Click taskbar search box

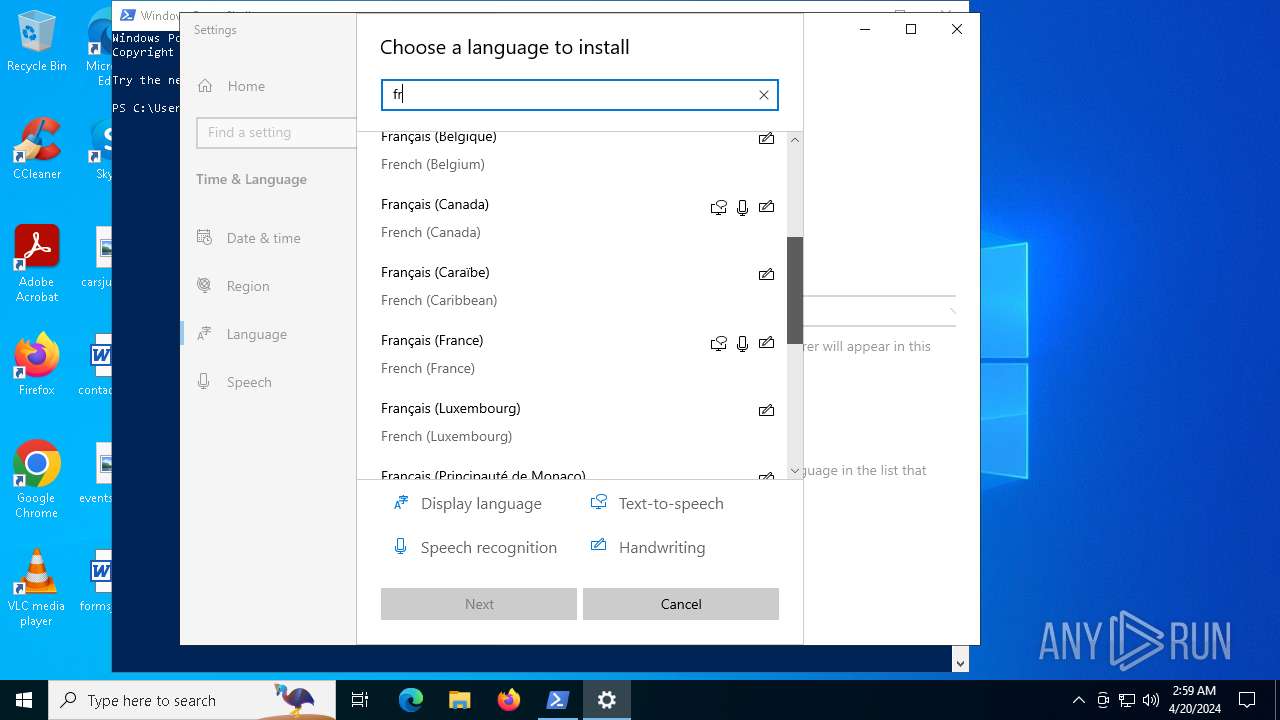pyautogui.click(x=192, y=700)
